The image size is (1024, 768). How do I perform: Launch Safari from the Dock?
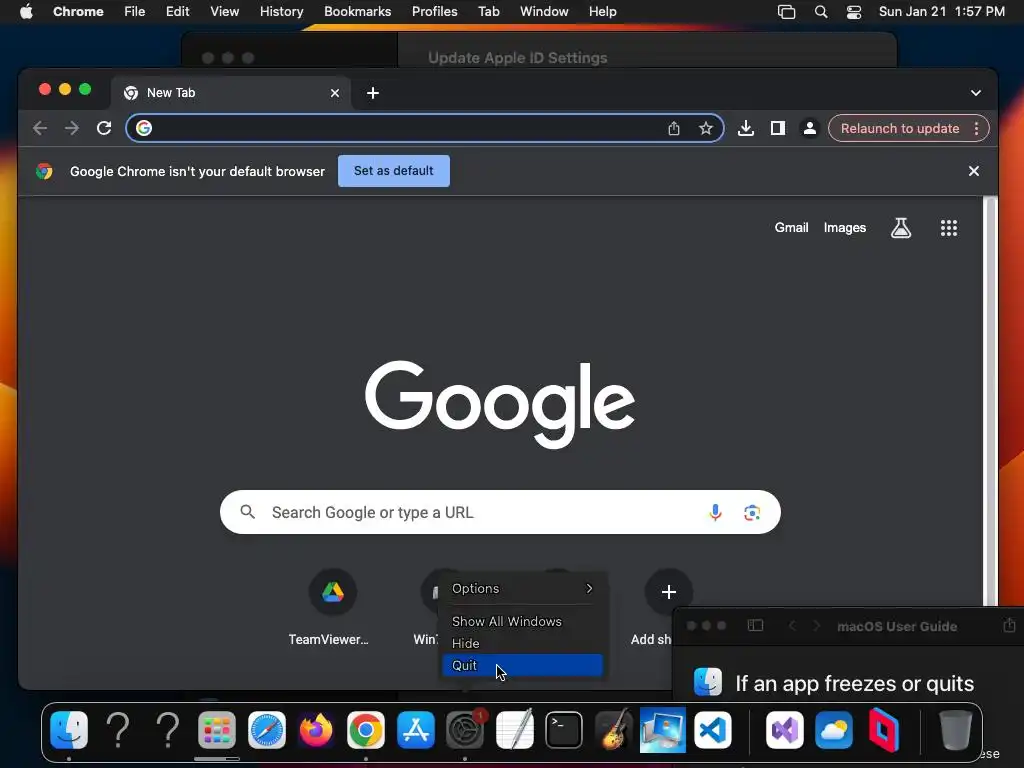click(x=266, y=729)
